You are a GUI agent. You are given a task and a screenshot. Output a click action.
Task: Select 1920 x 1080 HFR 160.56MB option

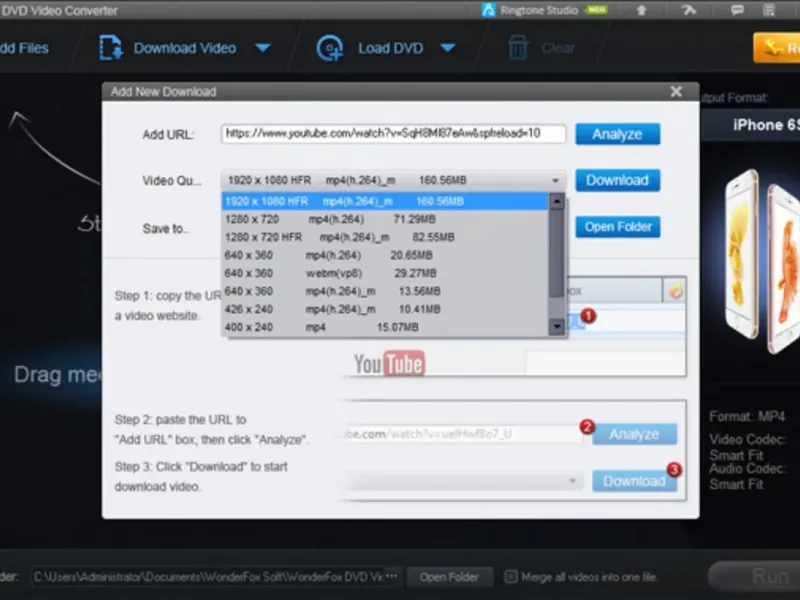385,201
